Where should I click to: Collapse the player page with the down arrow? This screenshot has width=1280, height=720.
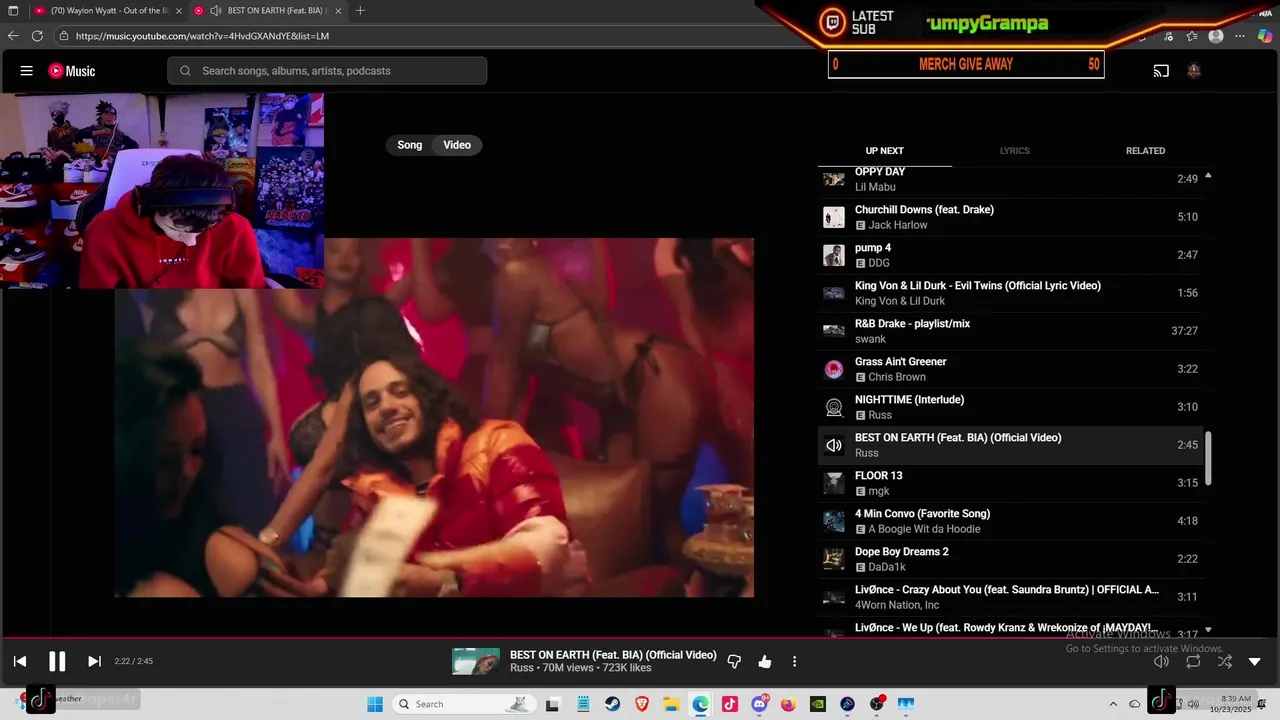tap(1255, 662)
